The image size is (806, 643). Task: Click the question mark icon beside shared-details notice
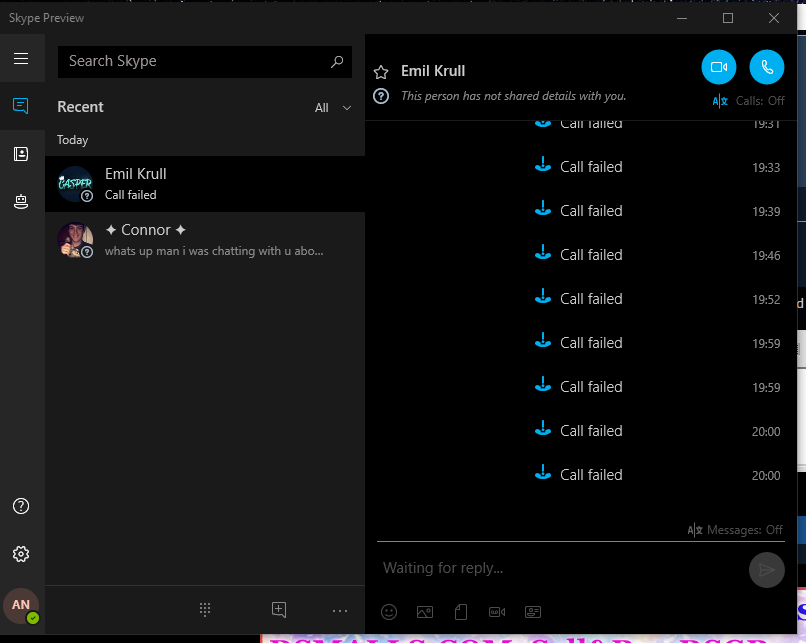pyautogui.click(x=381, y=96)
